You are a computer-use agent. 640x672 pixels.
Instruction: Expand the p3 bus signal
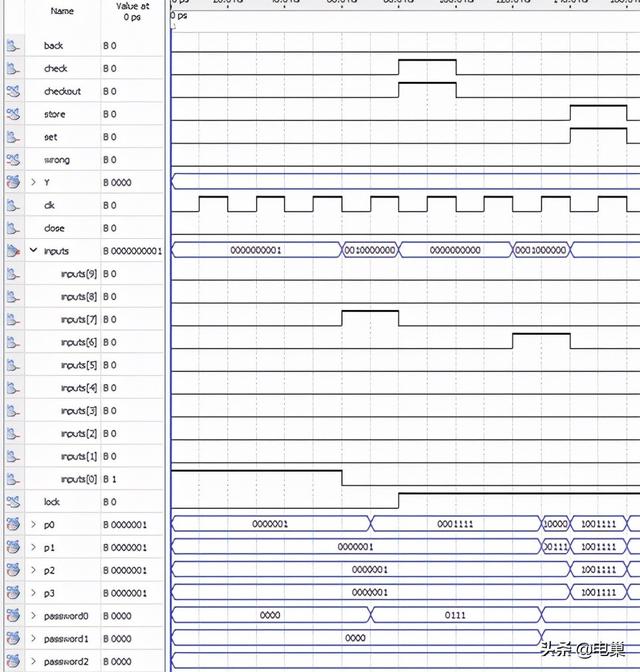(33, 593)
